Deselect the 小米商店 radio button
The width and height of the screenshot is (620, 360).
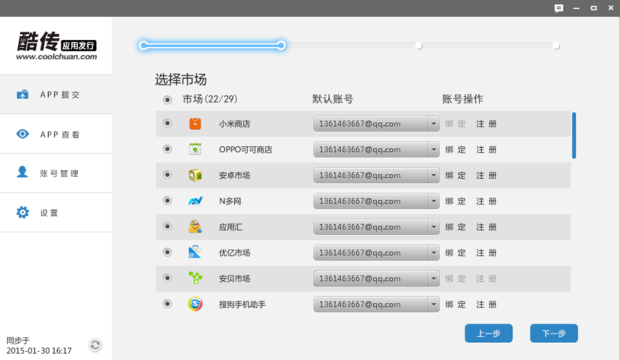[167, 123]
